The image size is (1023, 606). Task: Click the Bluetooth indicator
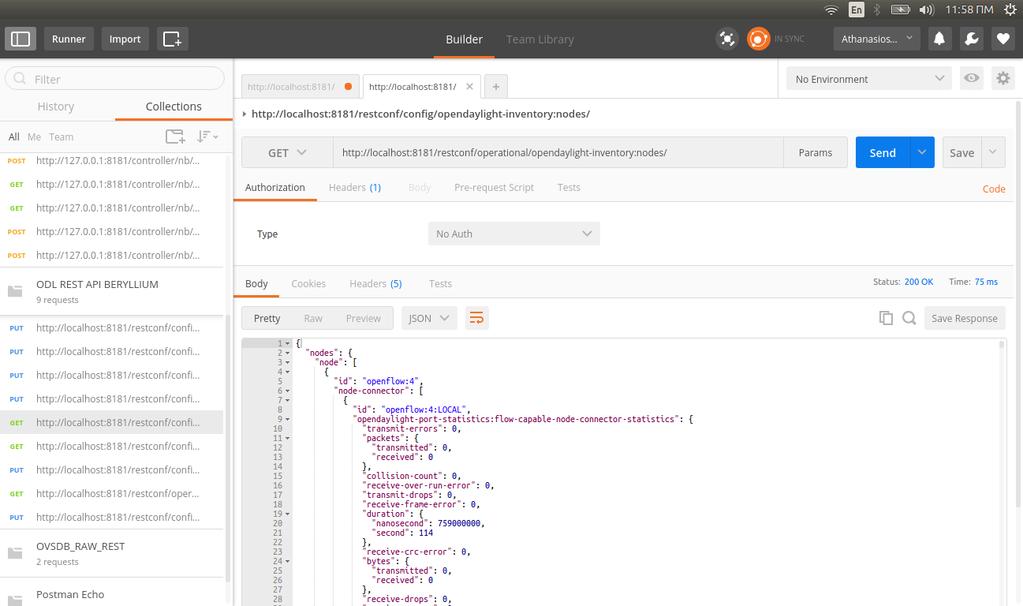(877, 9)
